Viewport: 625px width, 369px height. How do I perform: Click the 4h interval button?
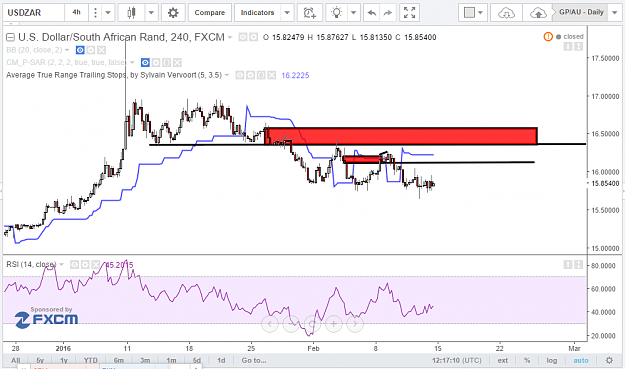point(77,13)
